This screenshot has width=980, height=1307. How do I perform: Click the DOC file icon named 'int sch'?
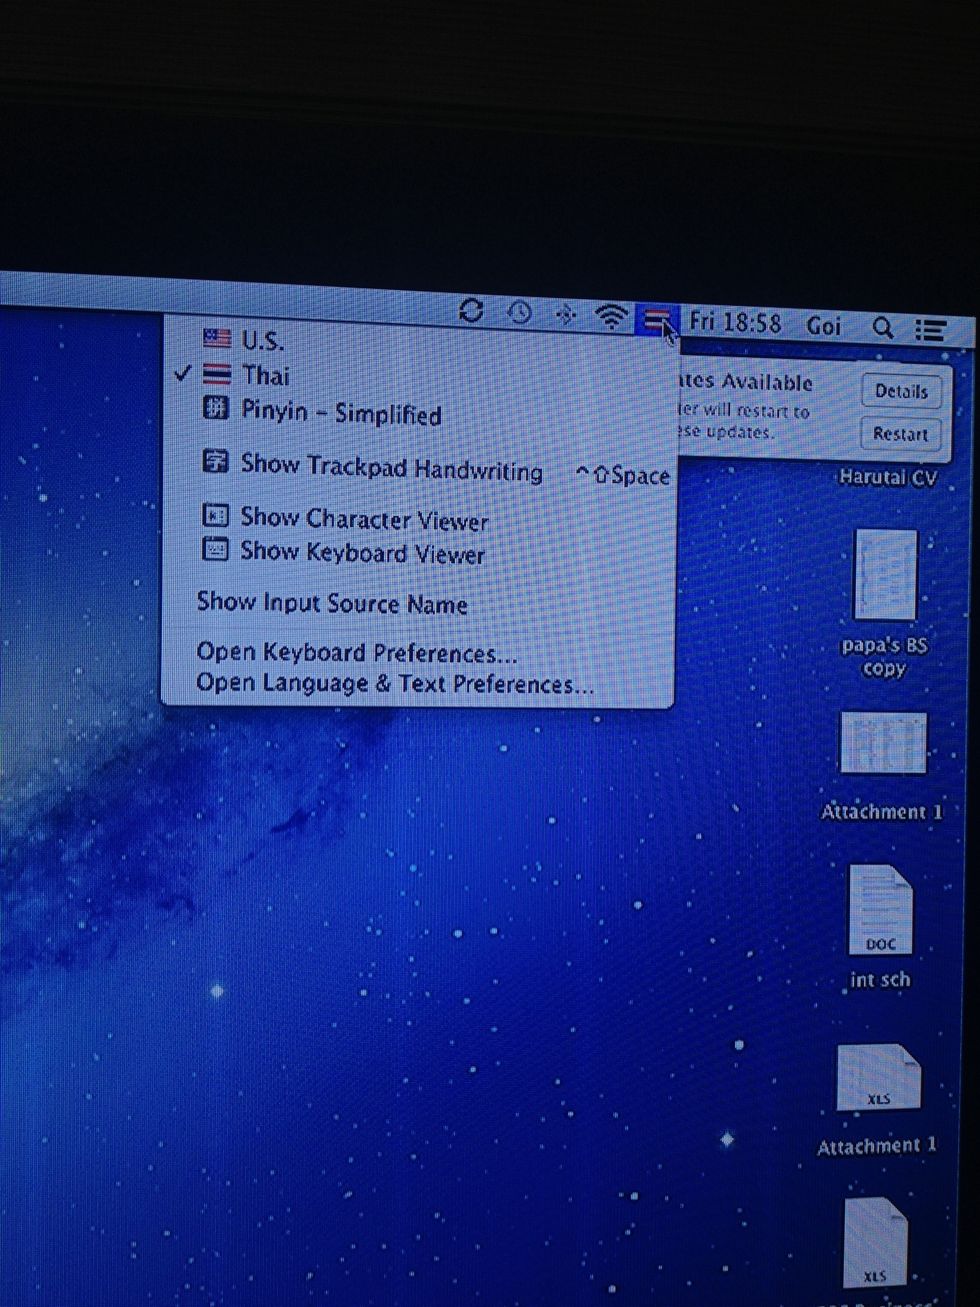pyautogui.click(x=881, y=910)
